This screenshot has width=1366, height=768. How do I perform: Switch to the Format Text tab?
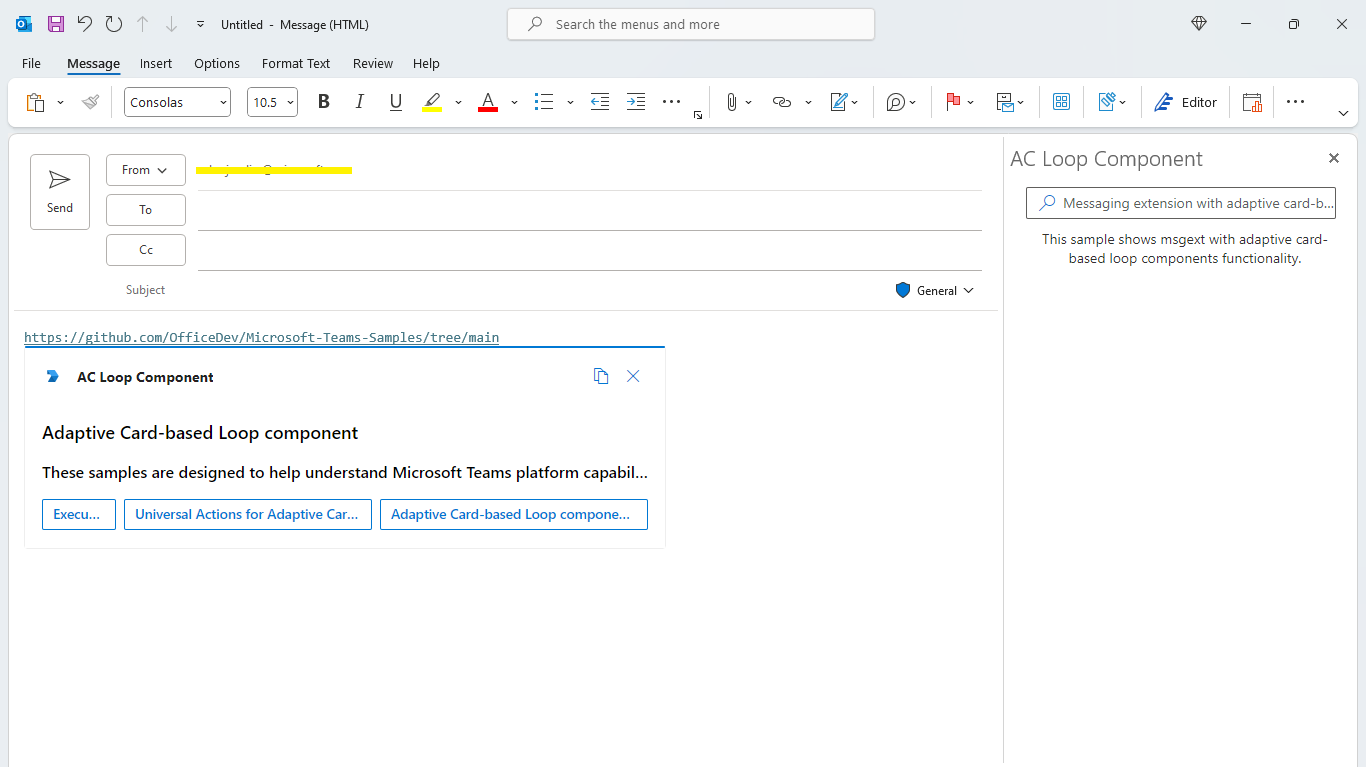[x=296, y=63]
